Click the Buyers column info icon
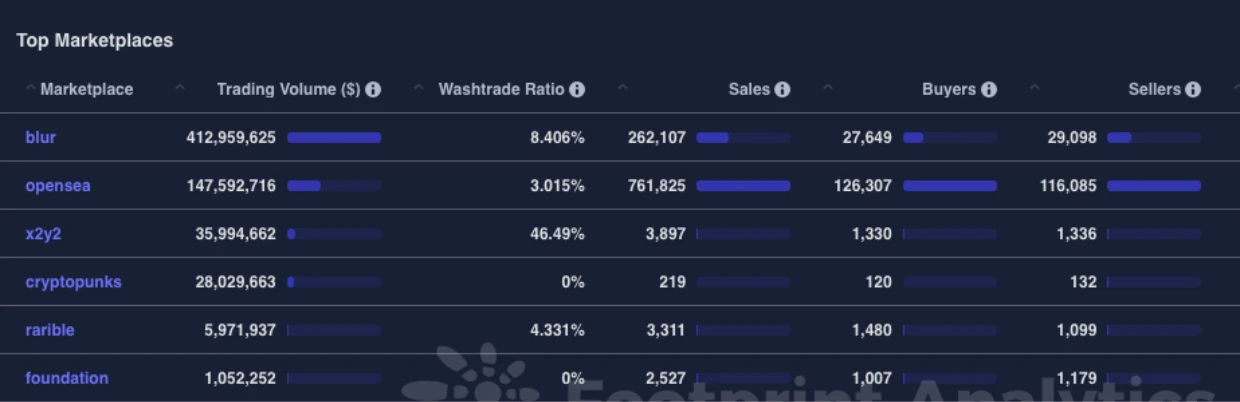This screenshot has height=402, width=1240. 988,90
